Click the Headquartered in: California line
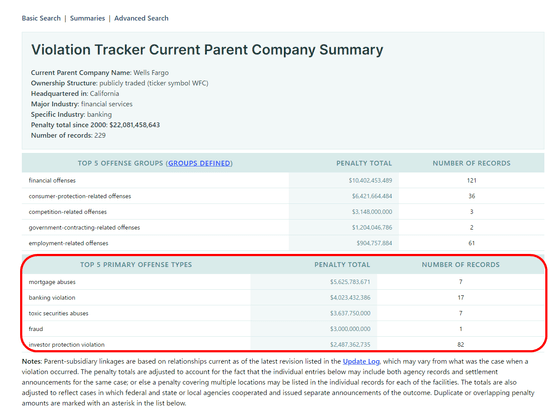 tap(75, 94)
